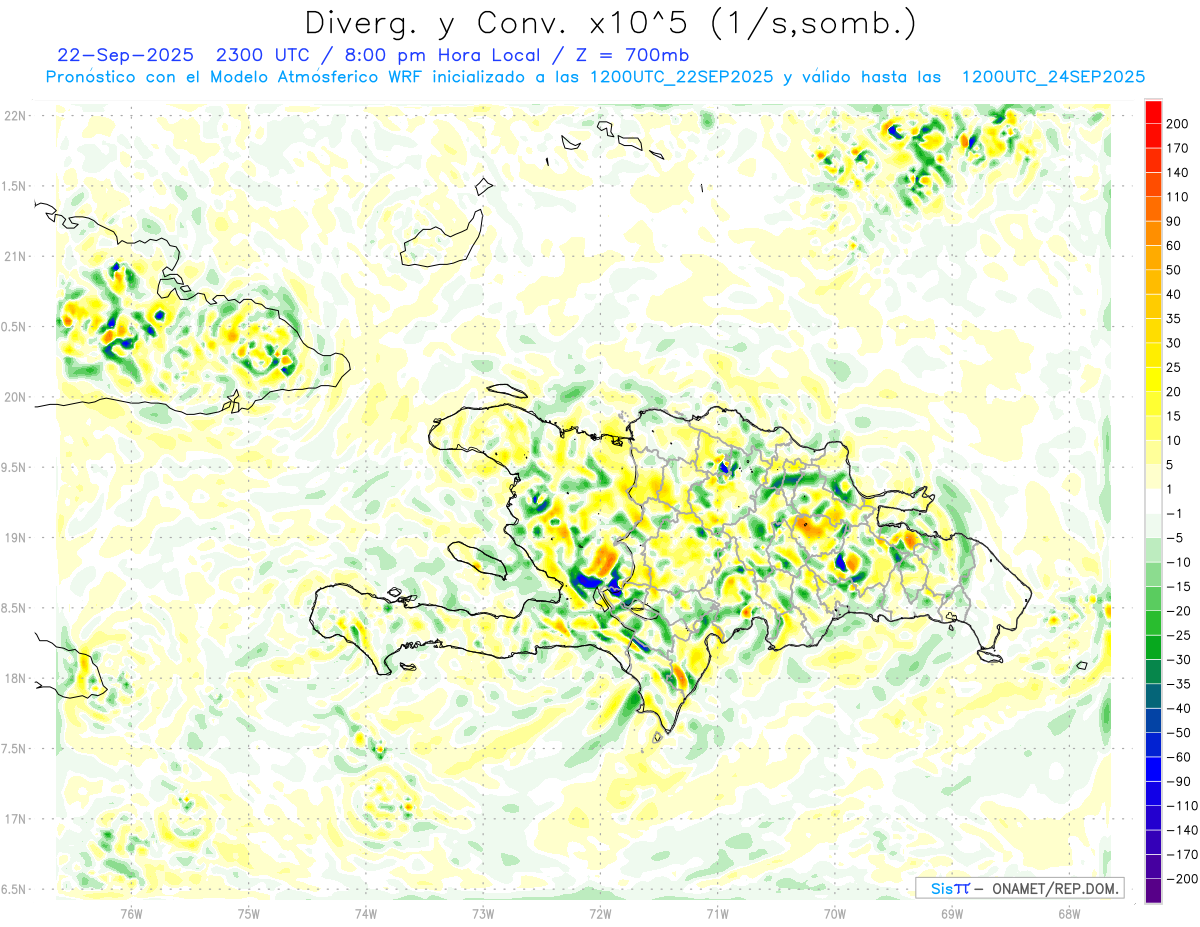The image size is (1200, 927).
Task: Click the colorbar value -25
Action: 1177,635
